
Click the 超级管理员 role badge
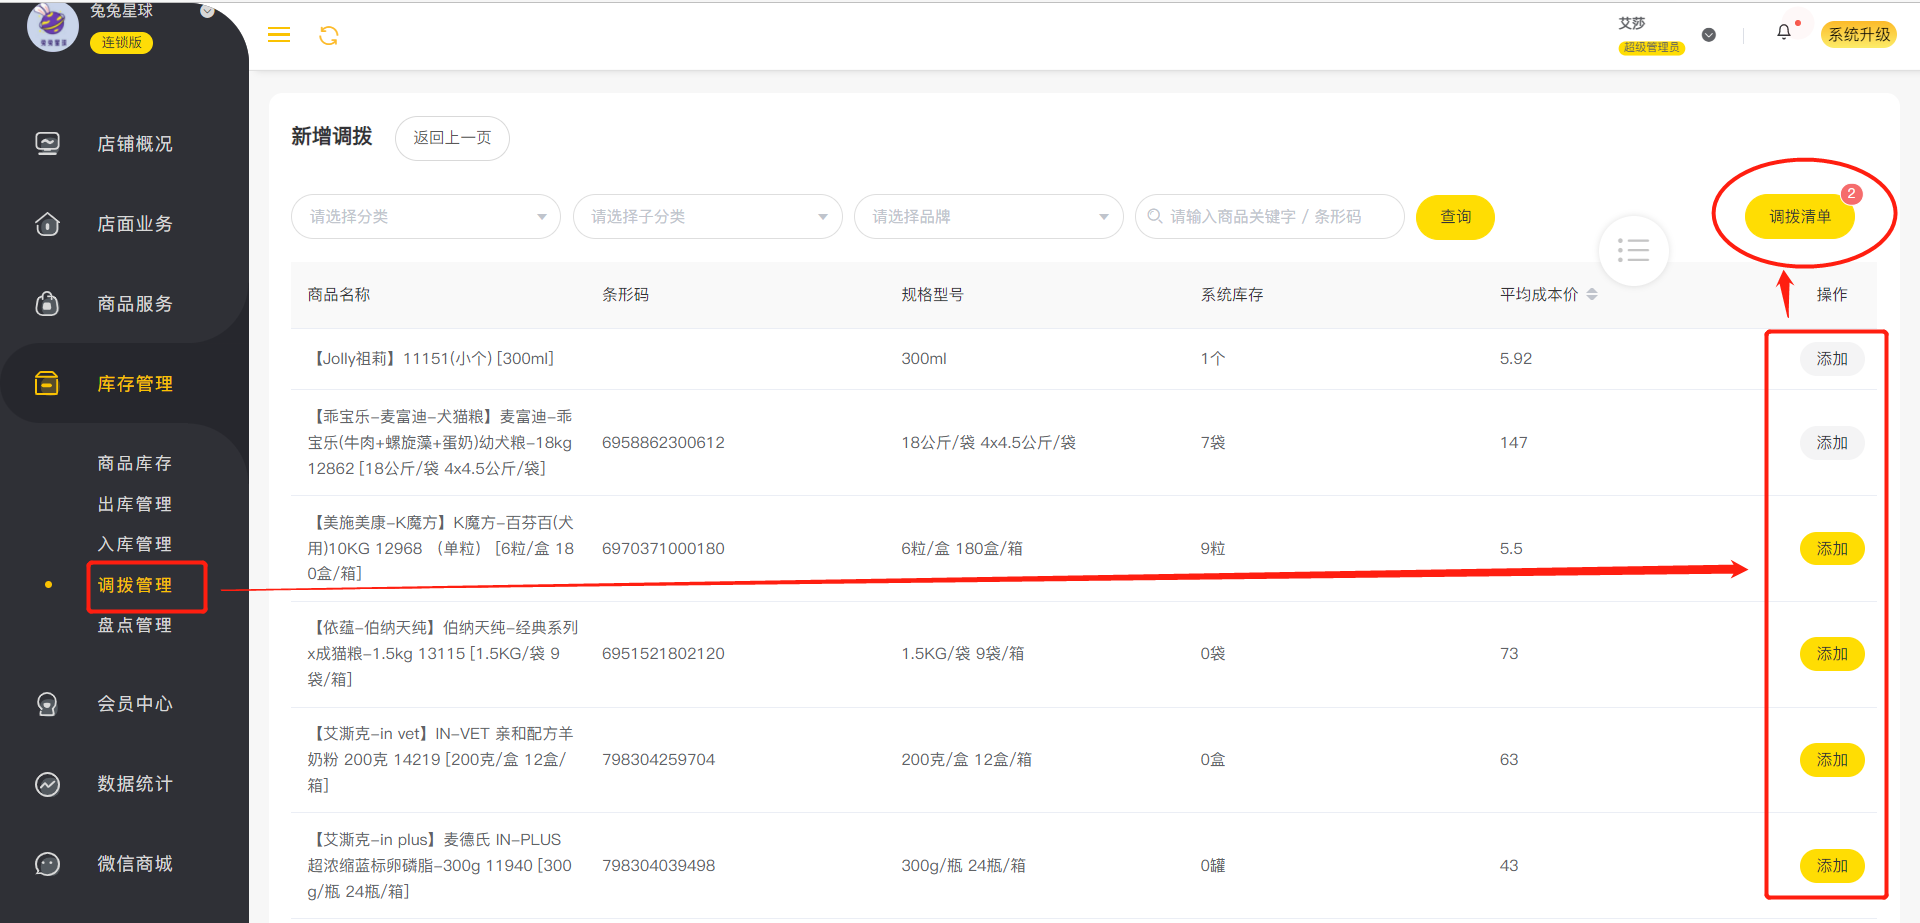(x=1652, y=47)
